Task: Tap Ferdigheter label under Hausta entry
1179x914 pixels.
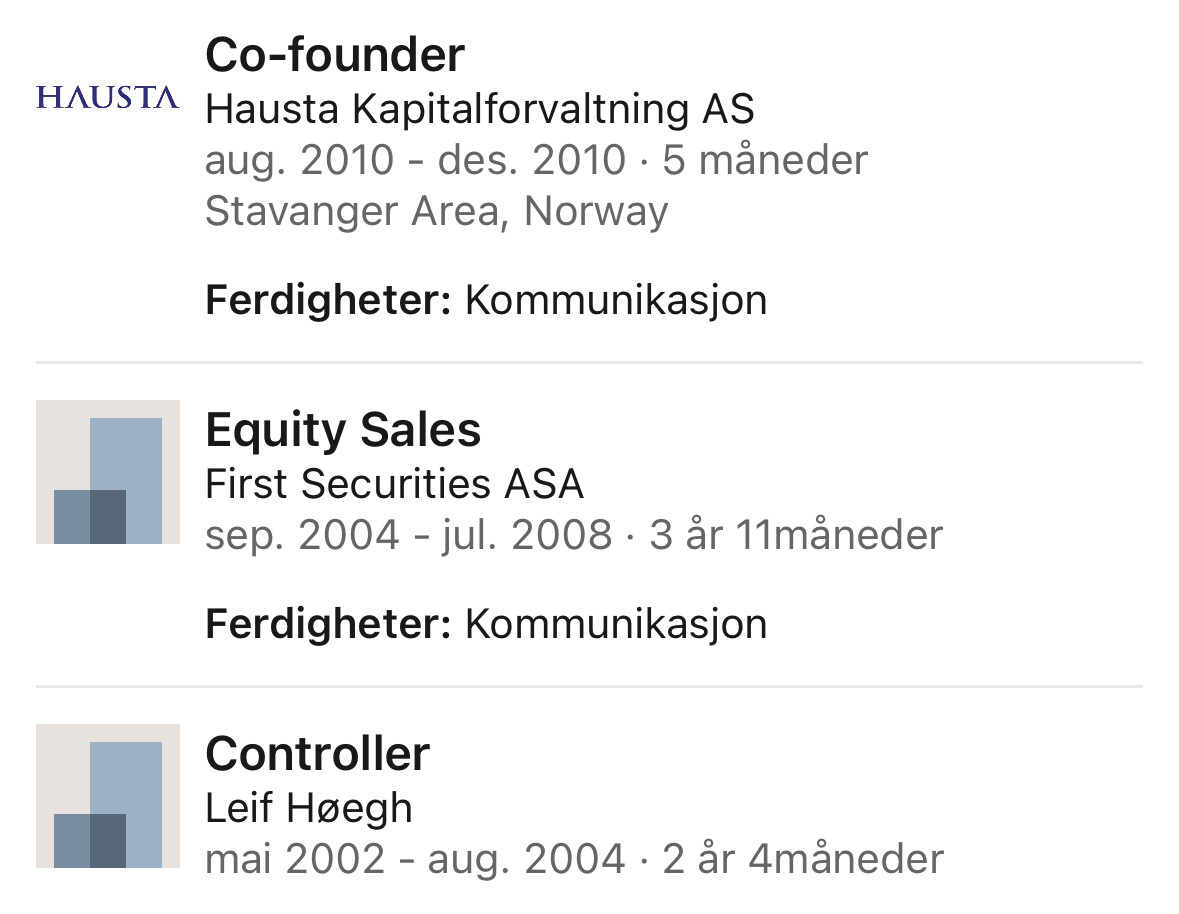Action: point(328,301)
